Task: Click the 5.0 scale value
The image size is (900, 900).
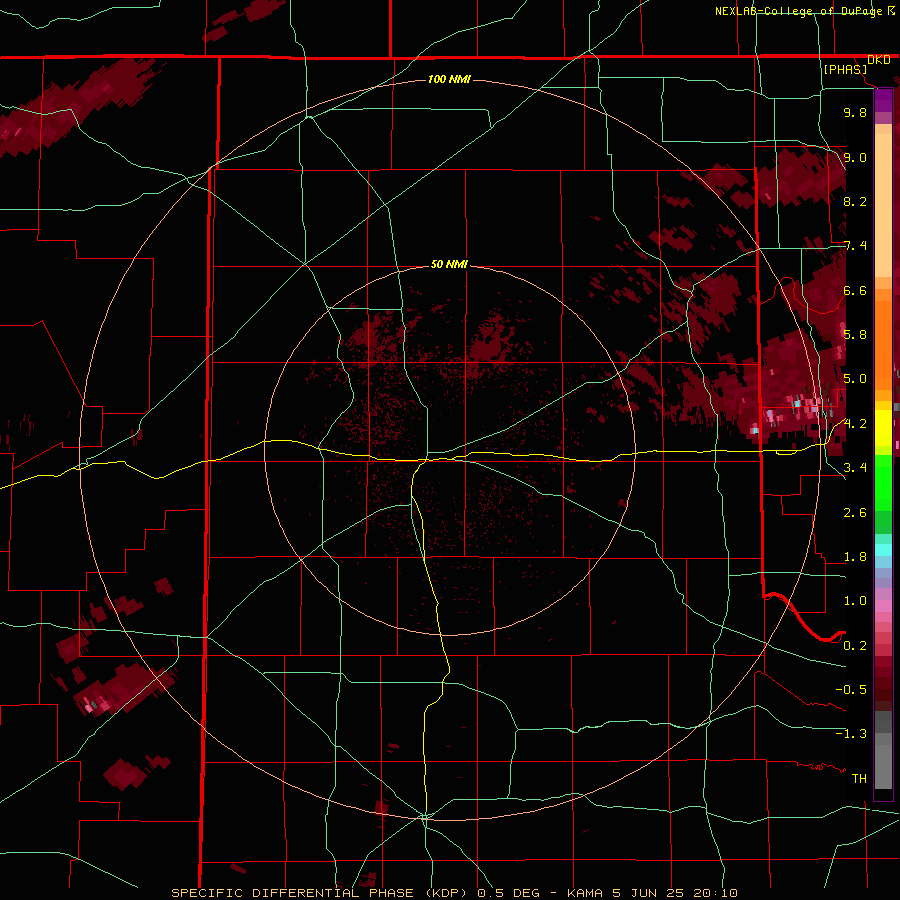Action: 855,379
